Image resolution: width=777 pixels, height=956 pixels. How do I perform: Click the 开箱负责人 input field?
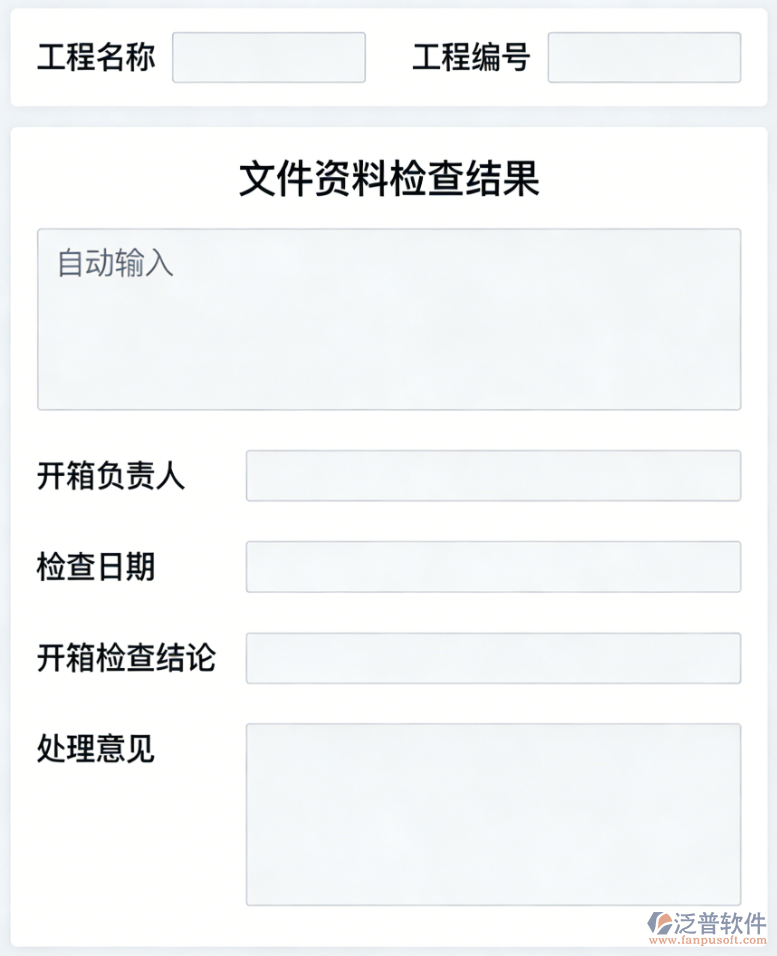(x=493, y=476)
